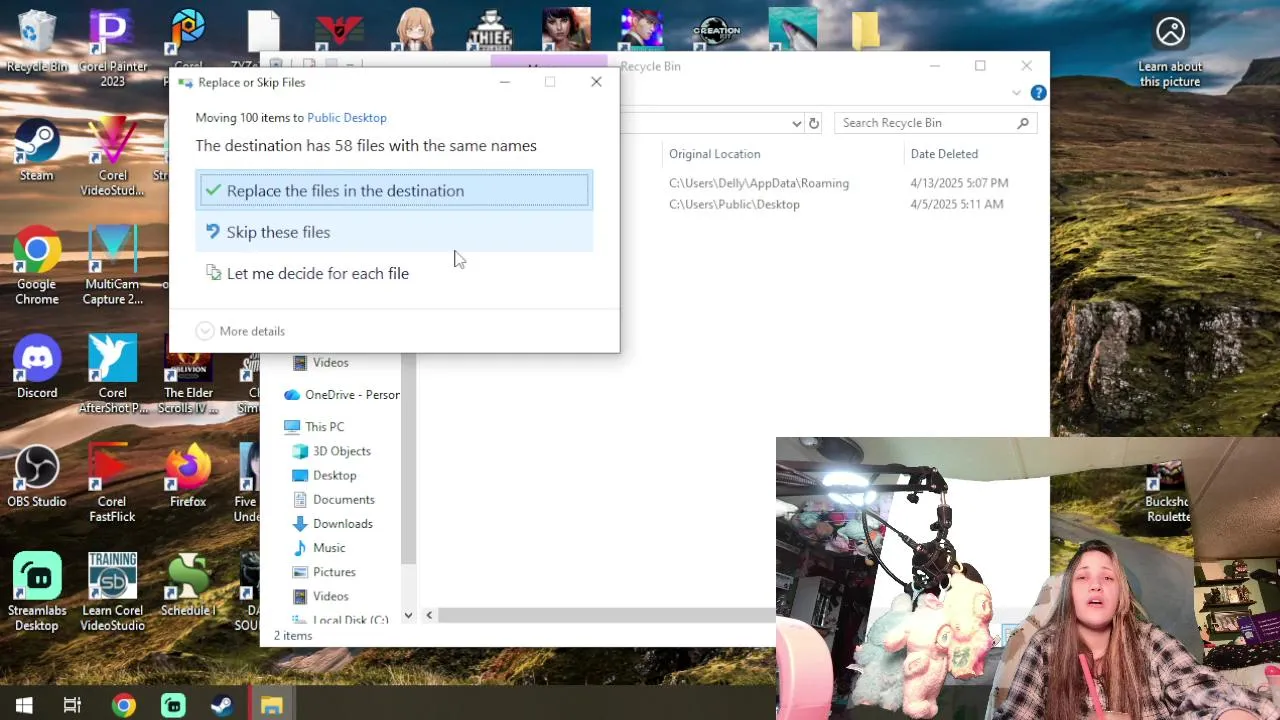The width and height of the screenshot is (1280, 720).
Task: Select the AppData\Roaming location row
Action: [x=759, y=183]
